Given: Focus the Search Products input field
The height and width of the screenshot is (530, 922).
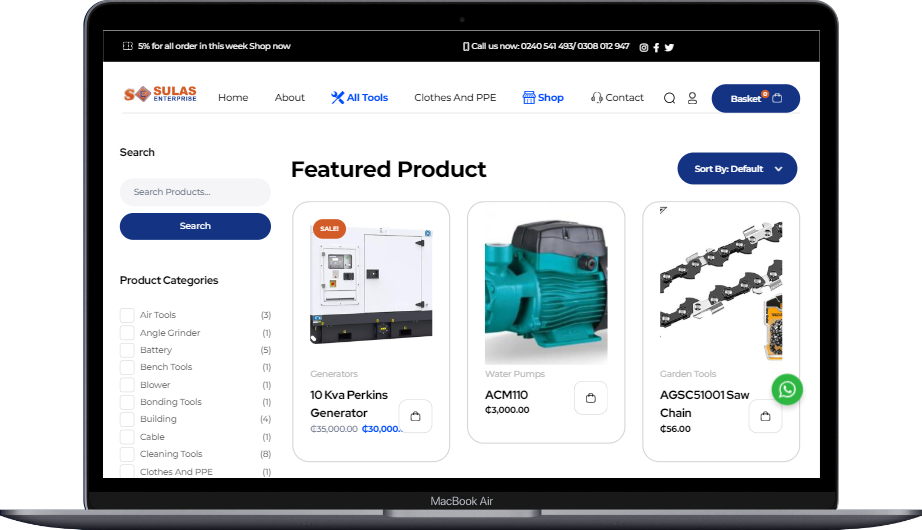Looking at the screenshot, I should [x=195, y=192].
